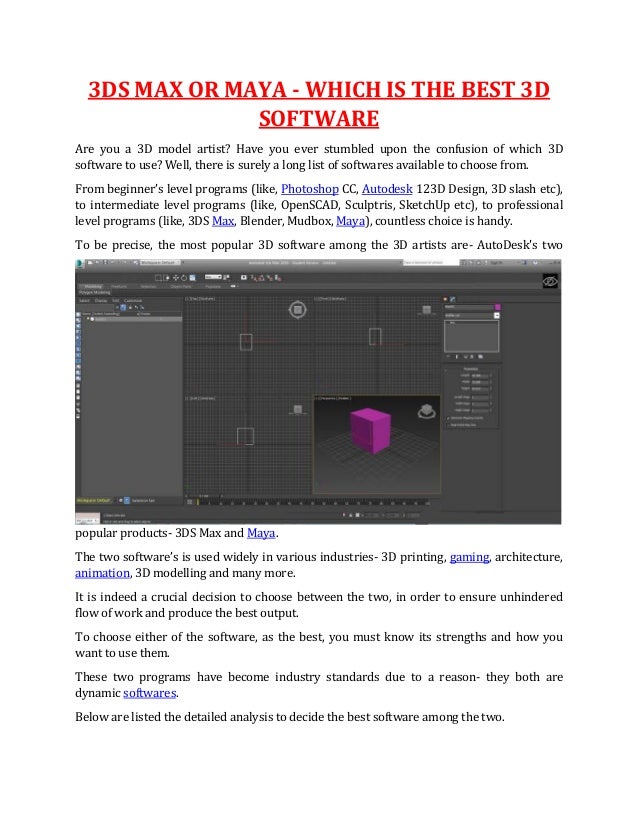Click the Maya link after '3DS Max and'
The height and width of the screenshot is (826, 638).
261,533
